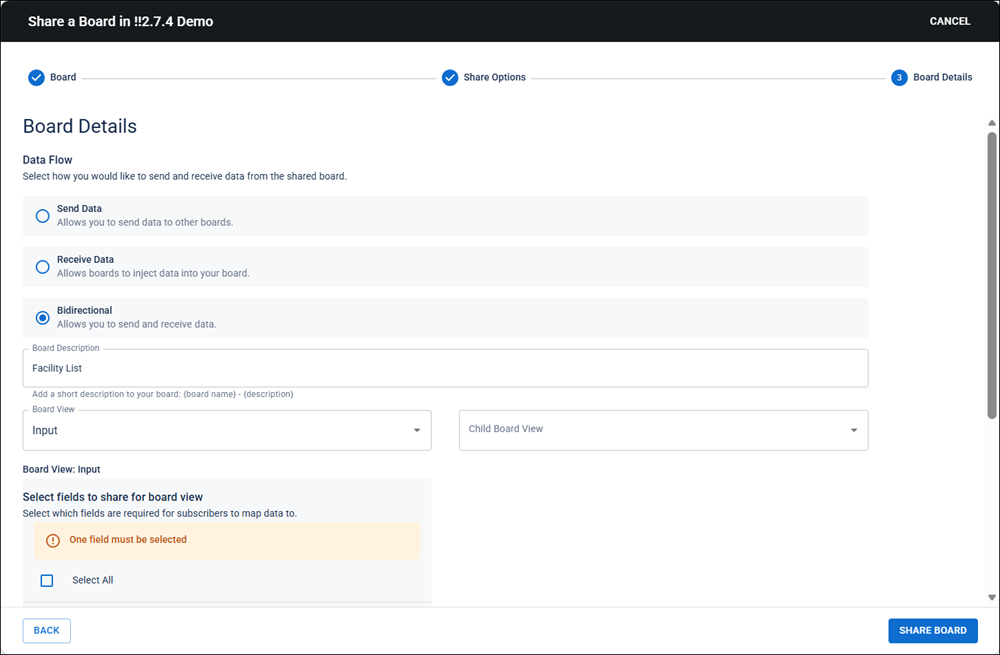Open the Child Board View dropdown
Screen dimensions: 1000x655
[663, 430]
